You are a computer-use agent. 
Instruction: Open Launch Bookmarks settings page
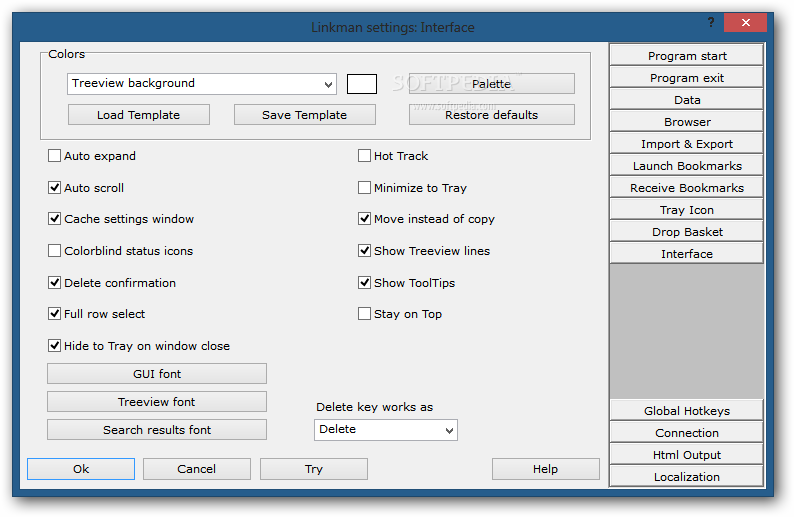[686, 166]
